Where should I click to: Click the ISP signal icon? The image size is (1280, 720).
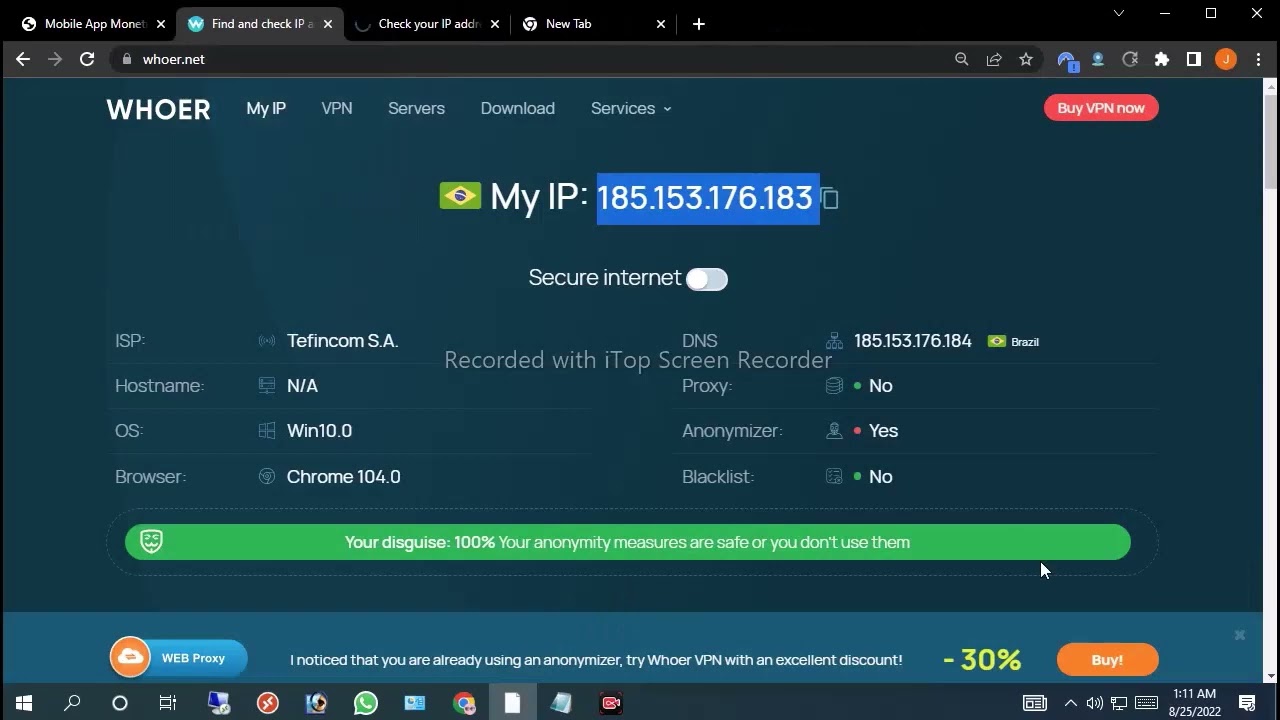(267, 341)
